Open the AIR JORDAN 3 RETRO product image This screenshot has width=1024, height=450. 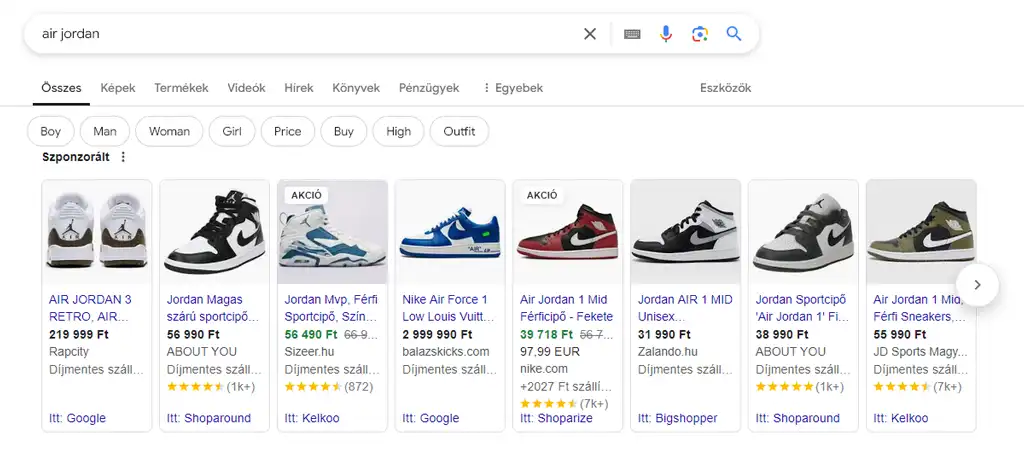pyautogui.click(x=97, y=232)
